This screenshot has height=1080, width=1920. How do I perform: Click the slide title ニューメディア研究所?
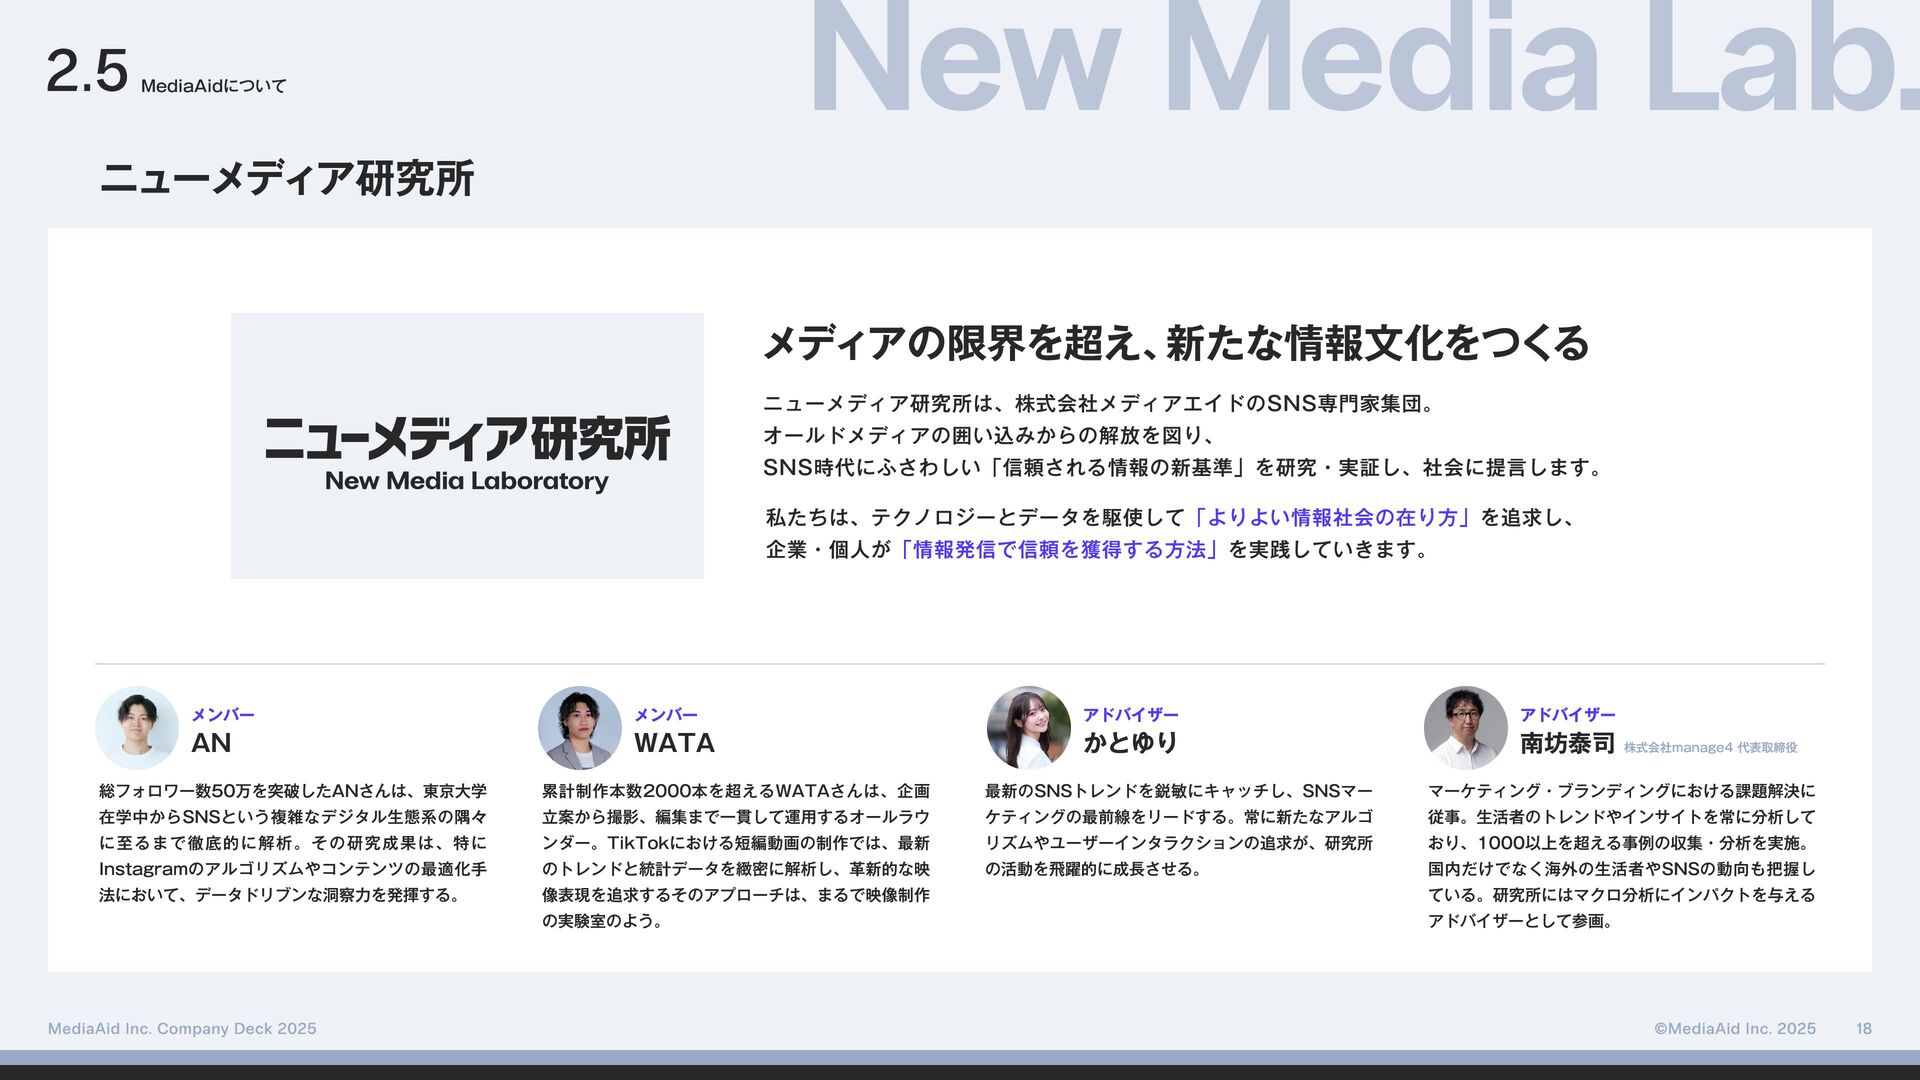tap(286, 179)
